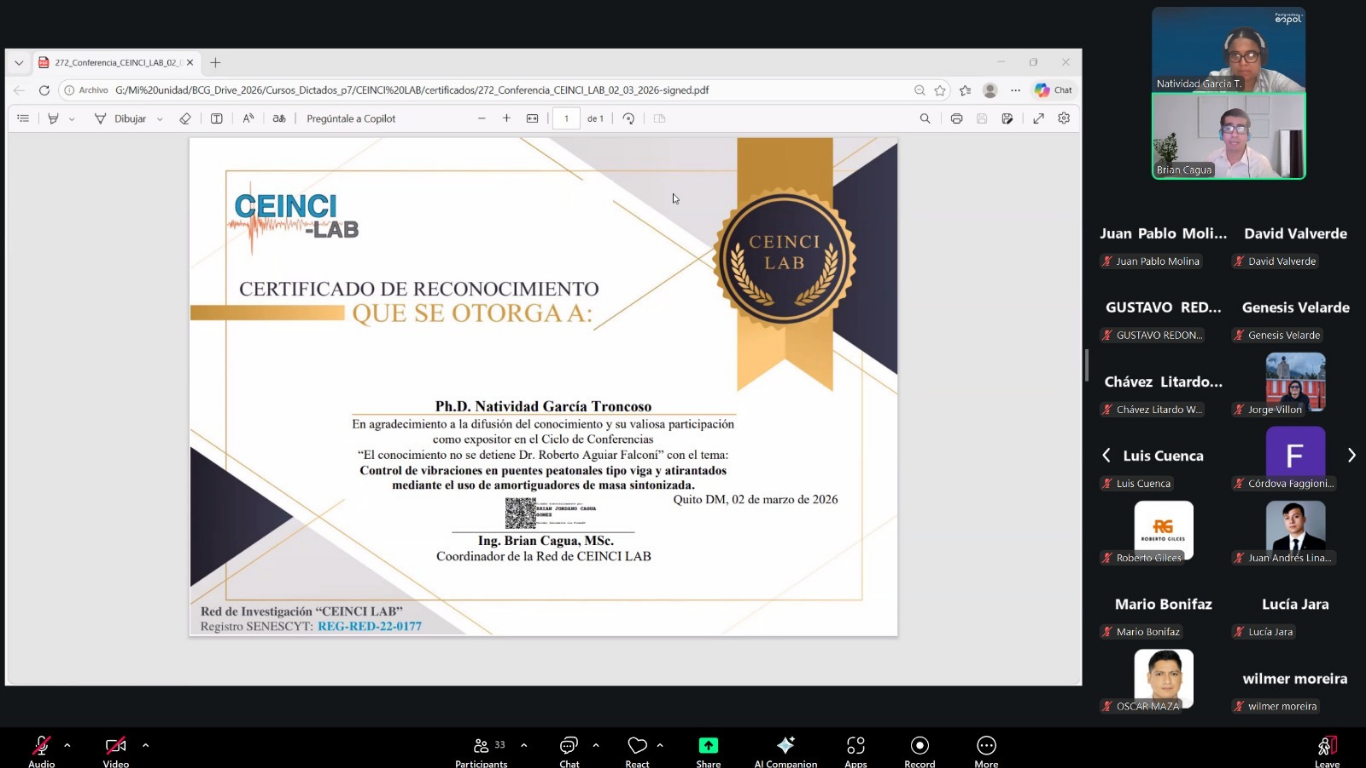Show next page of participant gallery

pos(1351,456)
